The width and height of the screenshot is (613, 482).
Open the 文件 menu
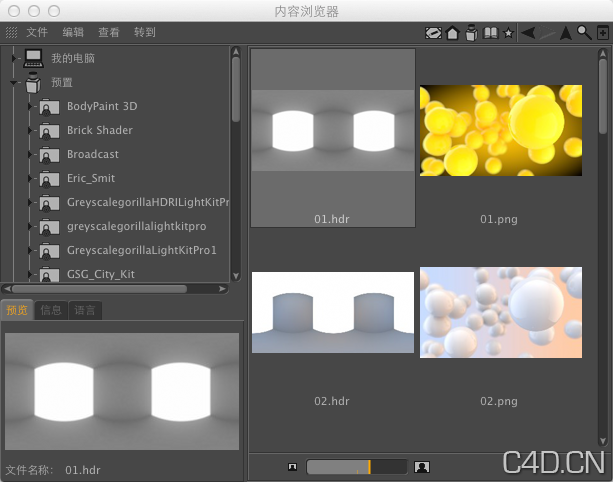pyautogui.click(x=37, y=32)
